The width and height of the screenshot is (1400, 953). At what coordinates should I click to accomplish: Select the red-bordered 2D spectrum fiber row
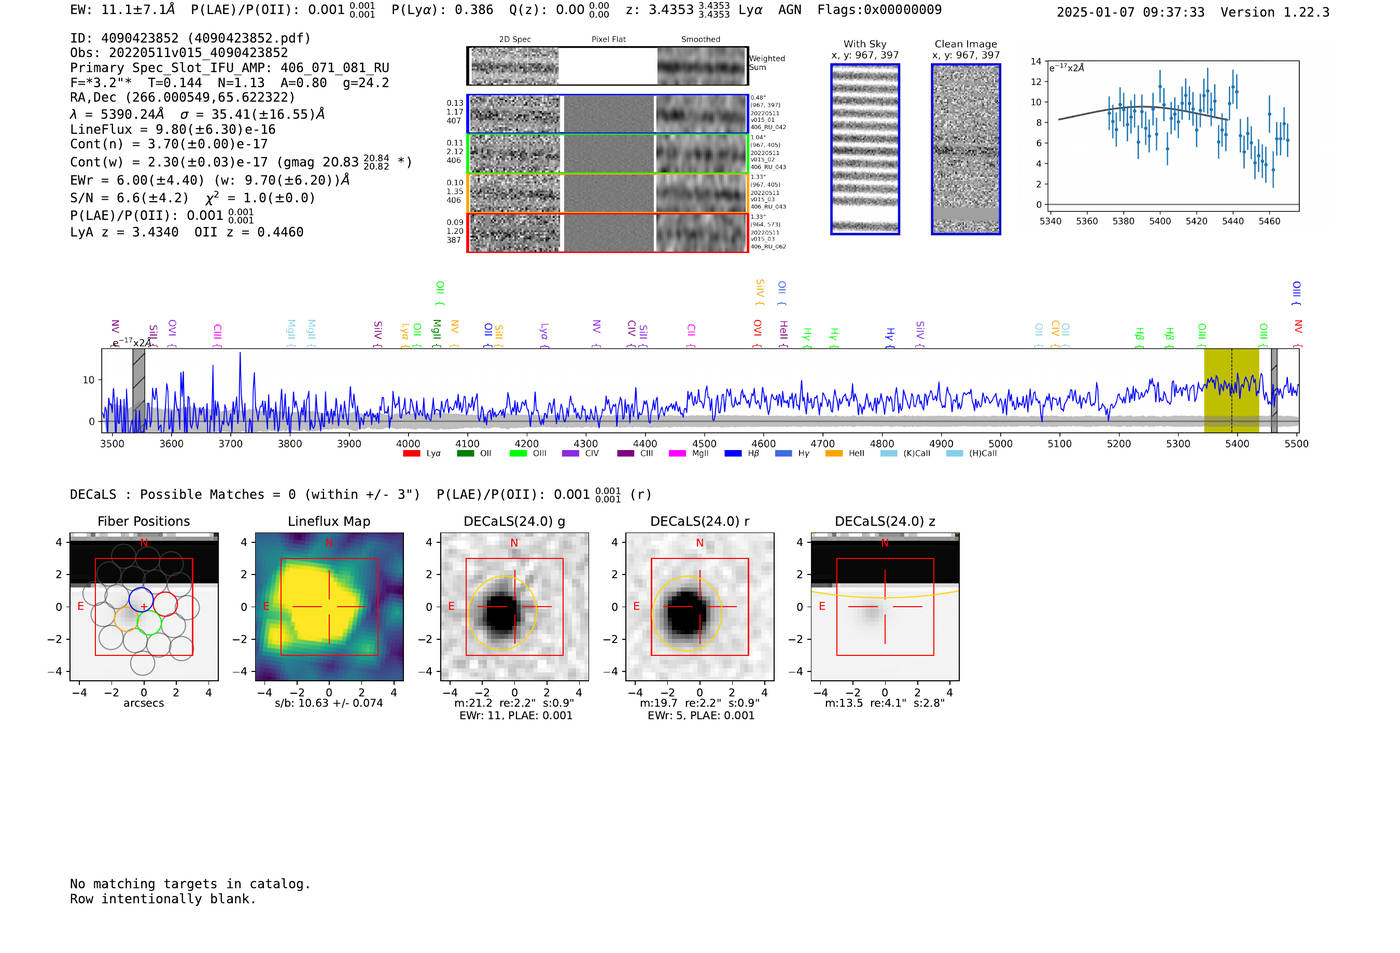click(x=608, y=232)
